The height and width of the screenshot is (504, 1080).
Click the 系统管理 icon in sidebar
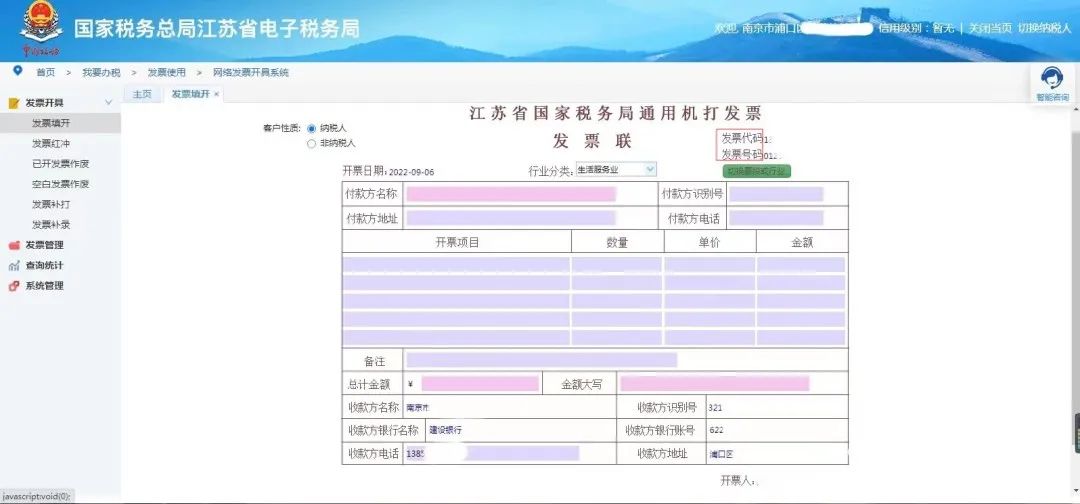(13, 286)
